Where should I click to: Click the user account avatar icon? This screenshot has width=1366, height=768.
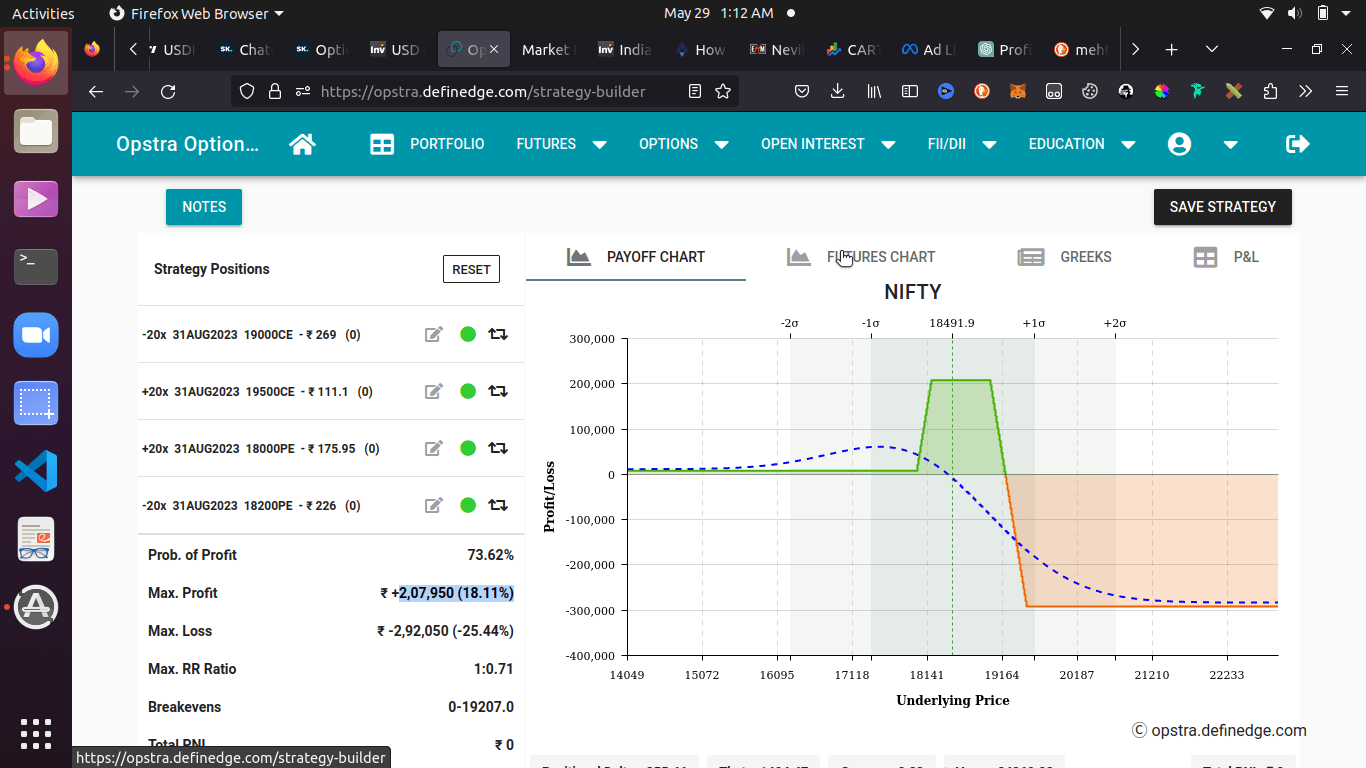[x=1179, y=144]
